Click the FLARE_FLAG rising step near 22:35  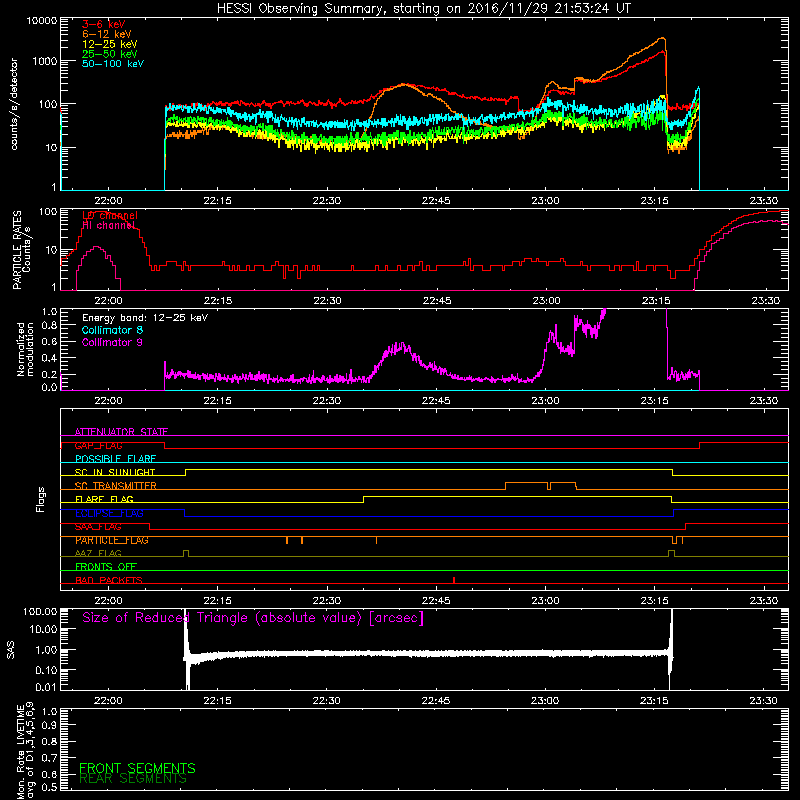click(x=364, y=499)
